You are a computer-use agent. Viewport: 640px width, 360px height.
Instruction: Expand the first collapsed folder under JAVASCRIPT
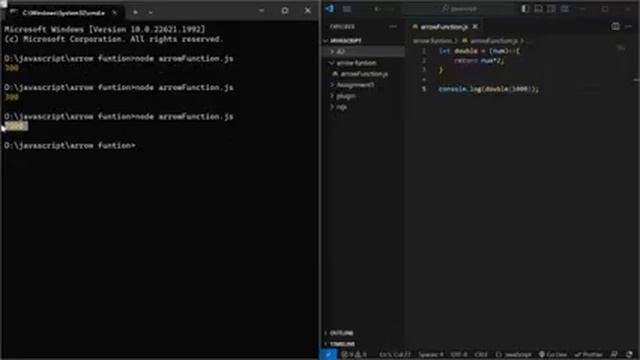(363, 52)
